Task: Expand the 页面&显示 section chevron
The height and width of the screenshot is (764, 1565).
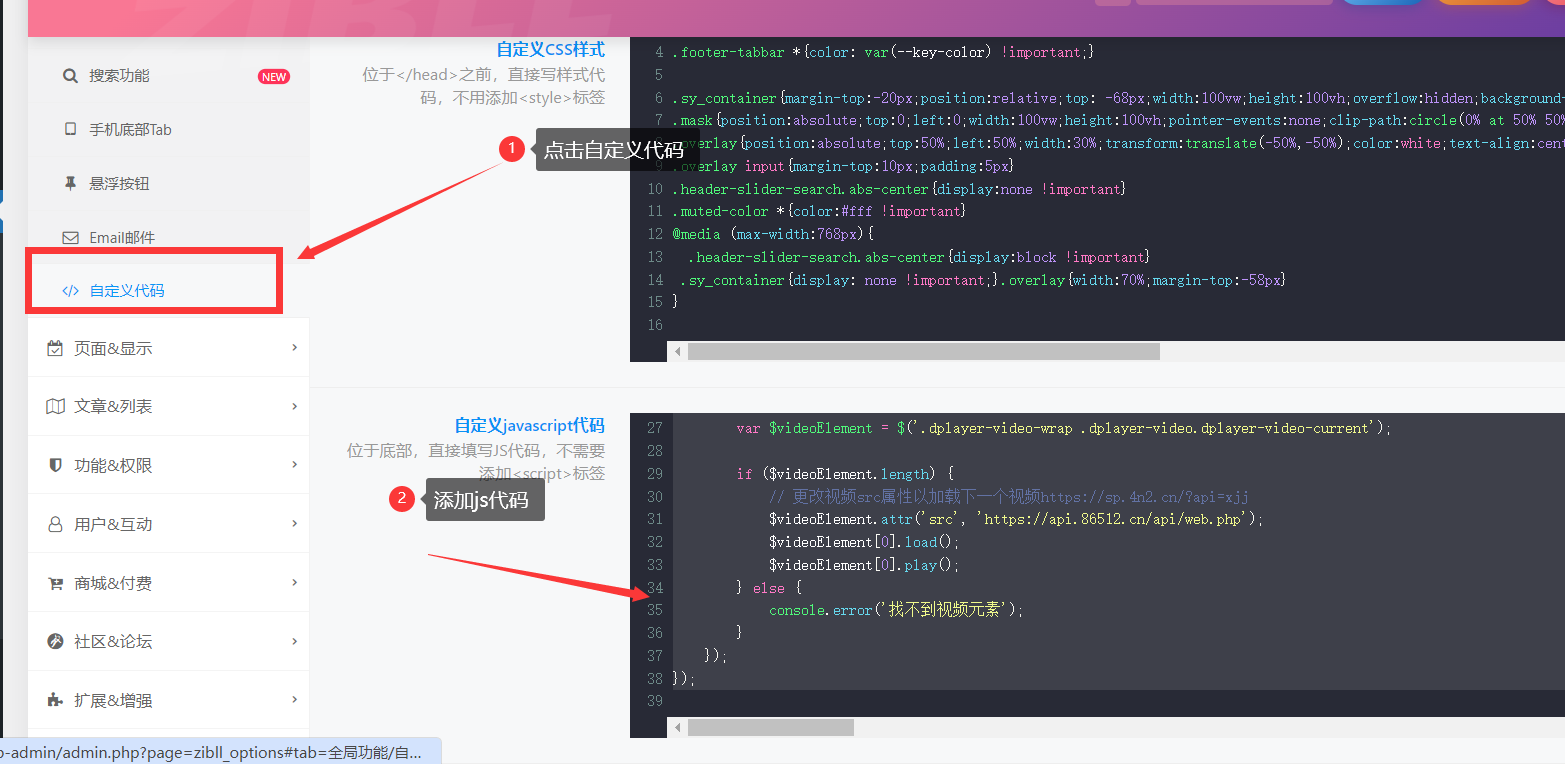Action: [294, 348]
